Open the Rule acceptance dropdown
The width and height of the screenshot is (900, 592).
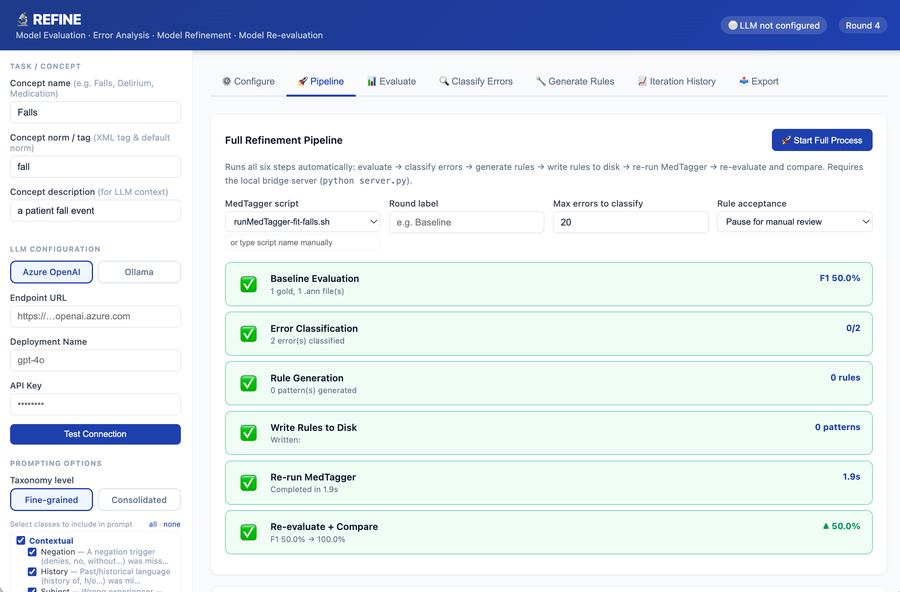pos(794,222)
